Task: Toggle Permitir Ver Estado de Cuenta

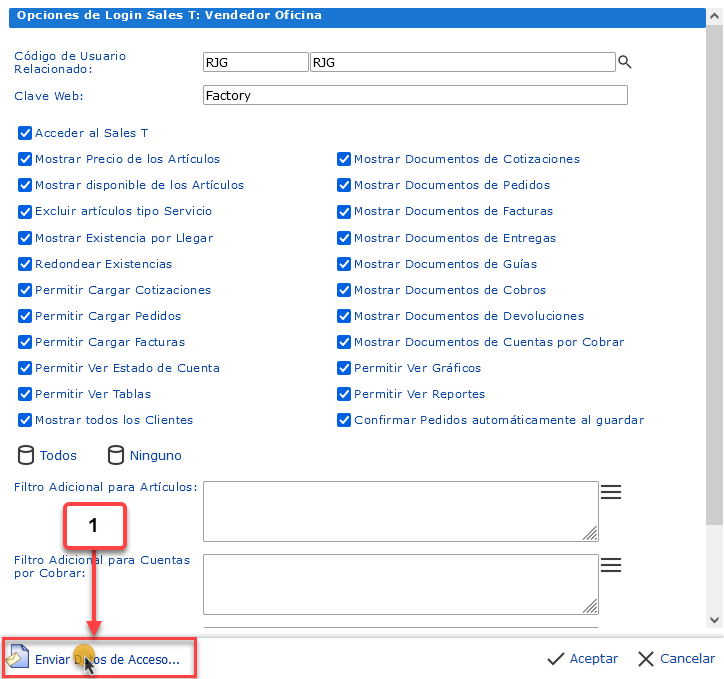Action: [x=25, y=368]
